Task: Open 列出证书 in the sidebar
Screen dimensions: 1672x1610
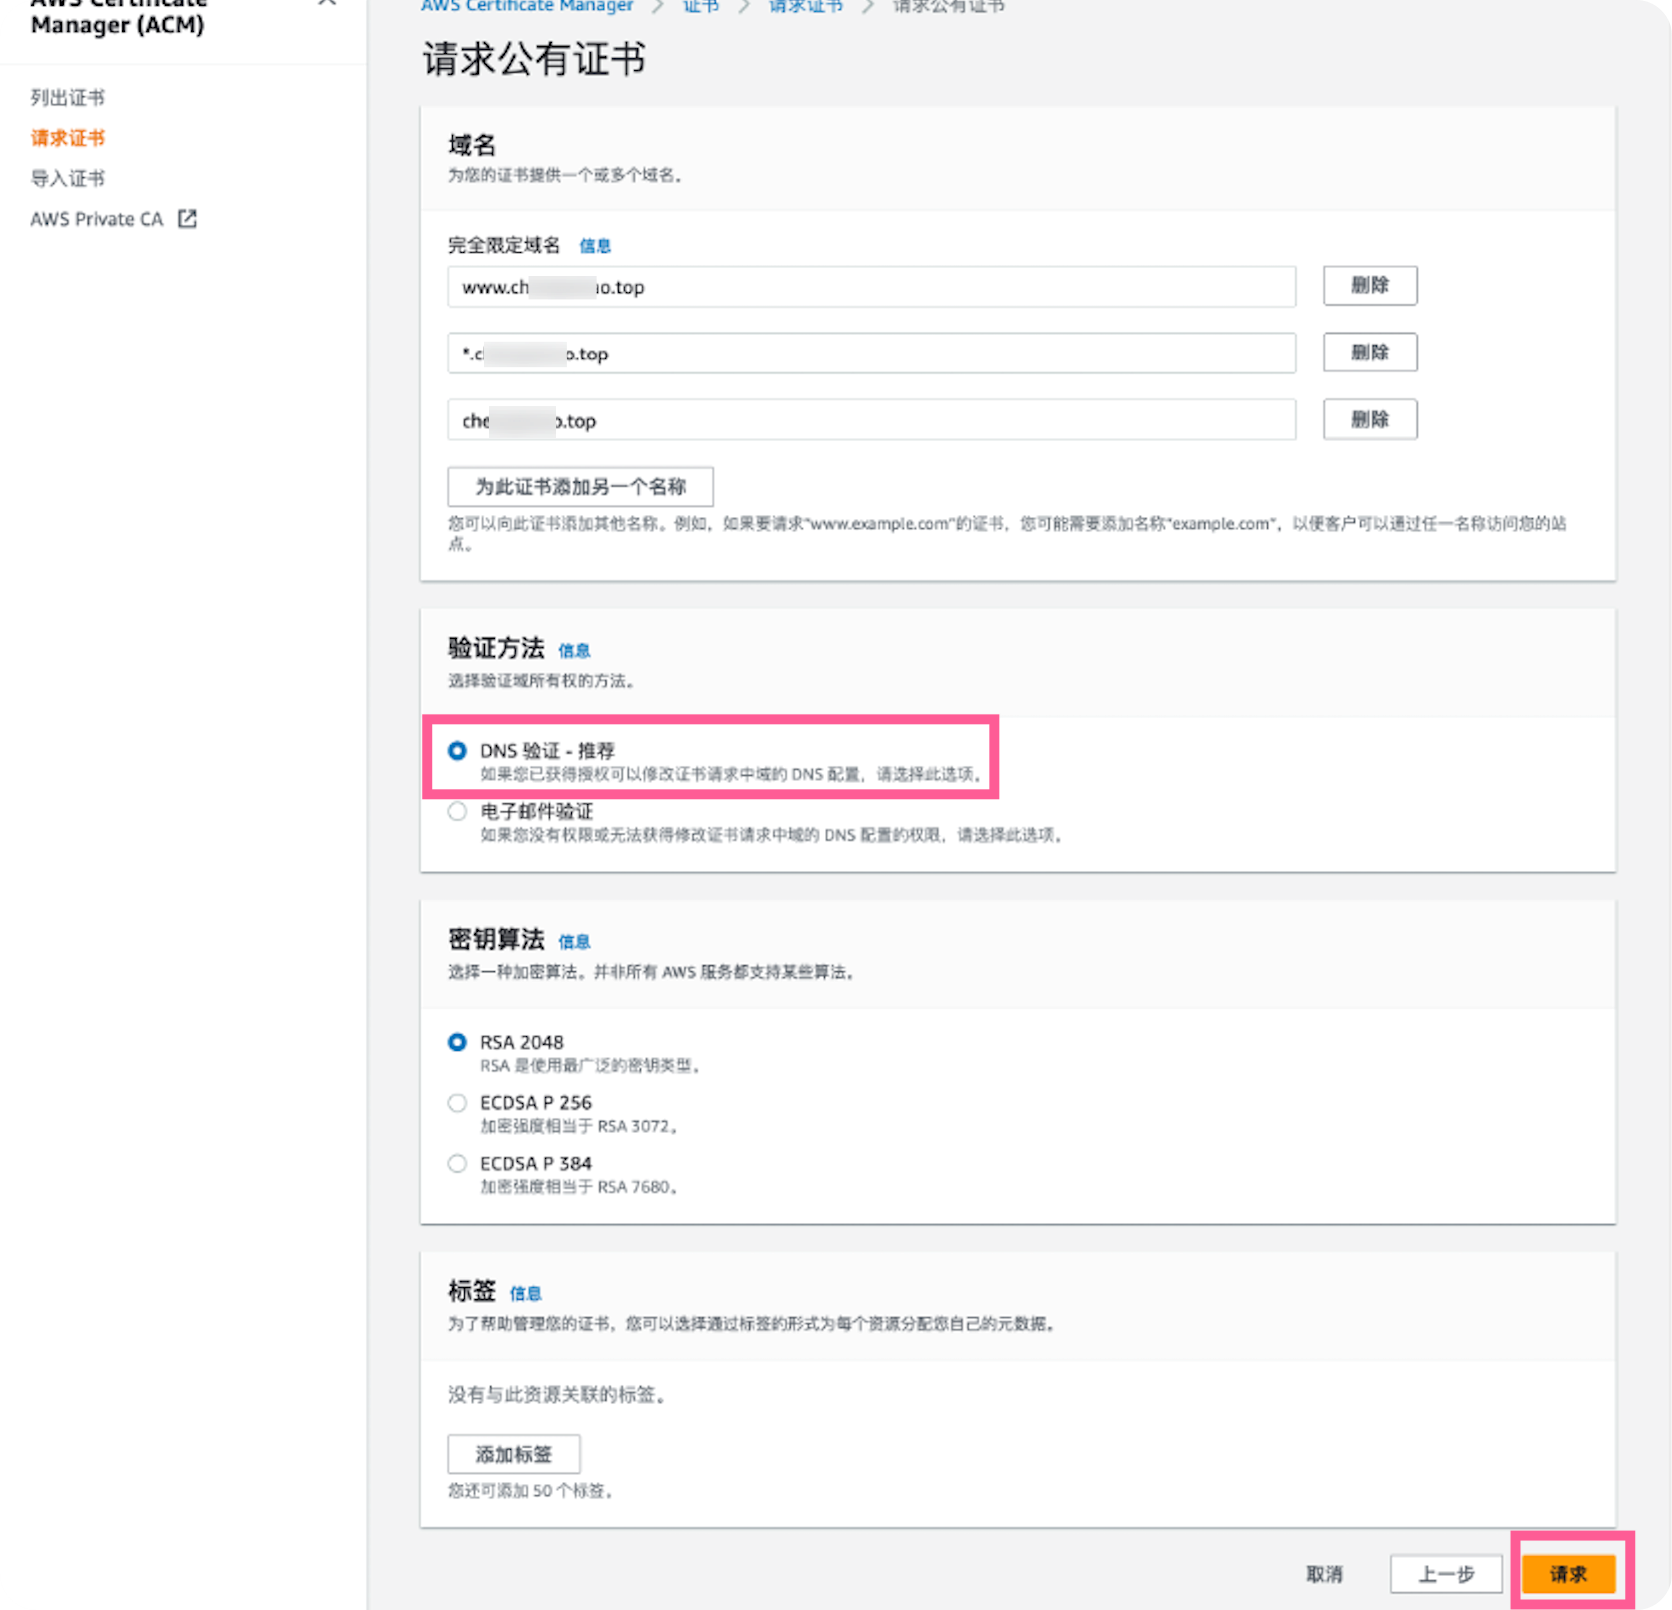Action: point(67,97)
